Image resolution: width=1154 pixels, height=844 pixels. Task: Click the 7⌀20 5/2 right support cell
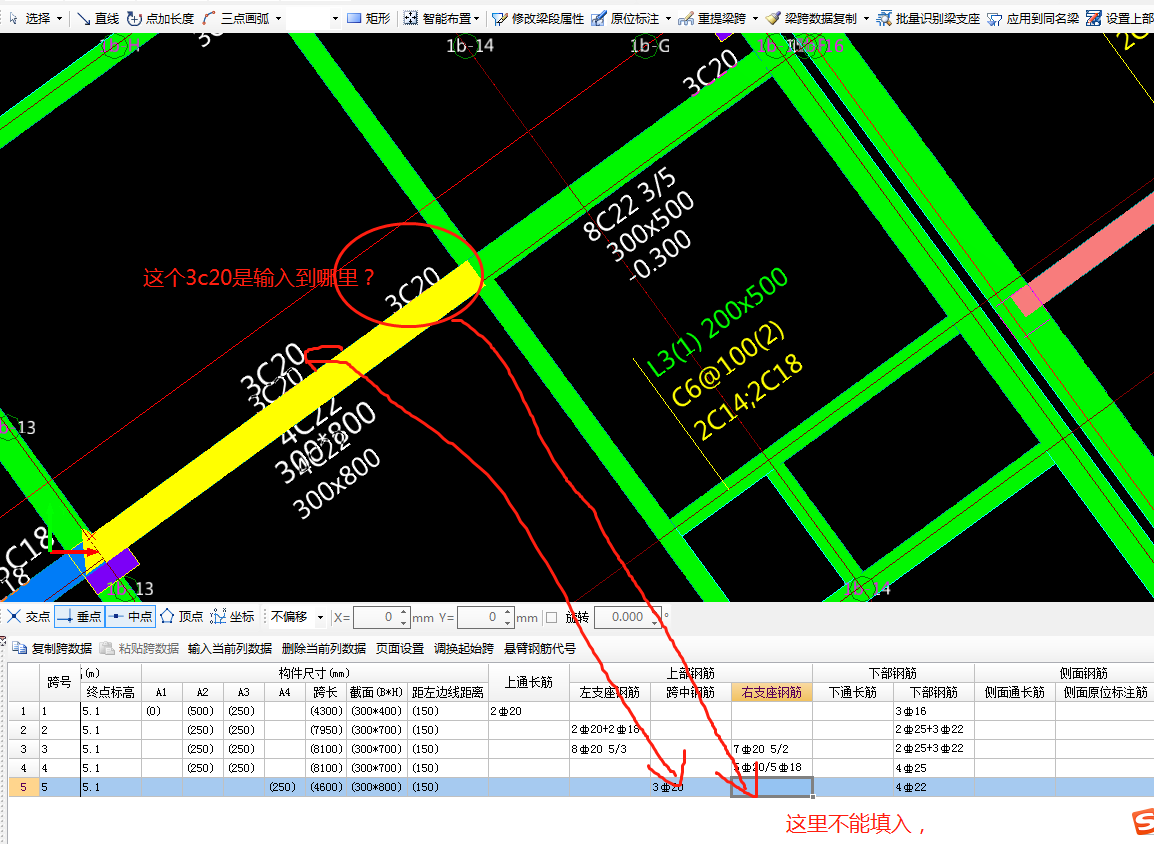click(x=771, y=749)
